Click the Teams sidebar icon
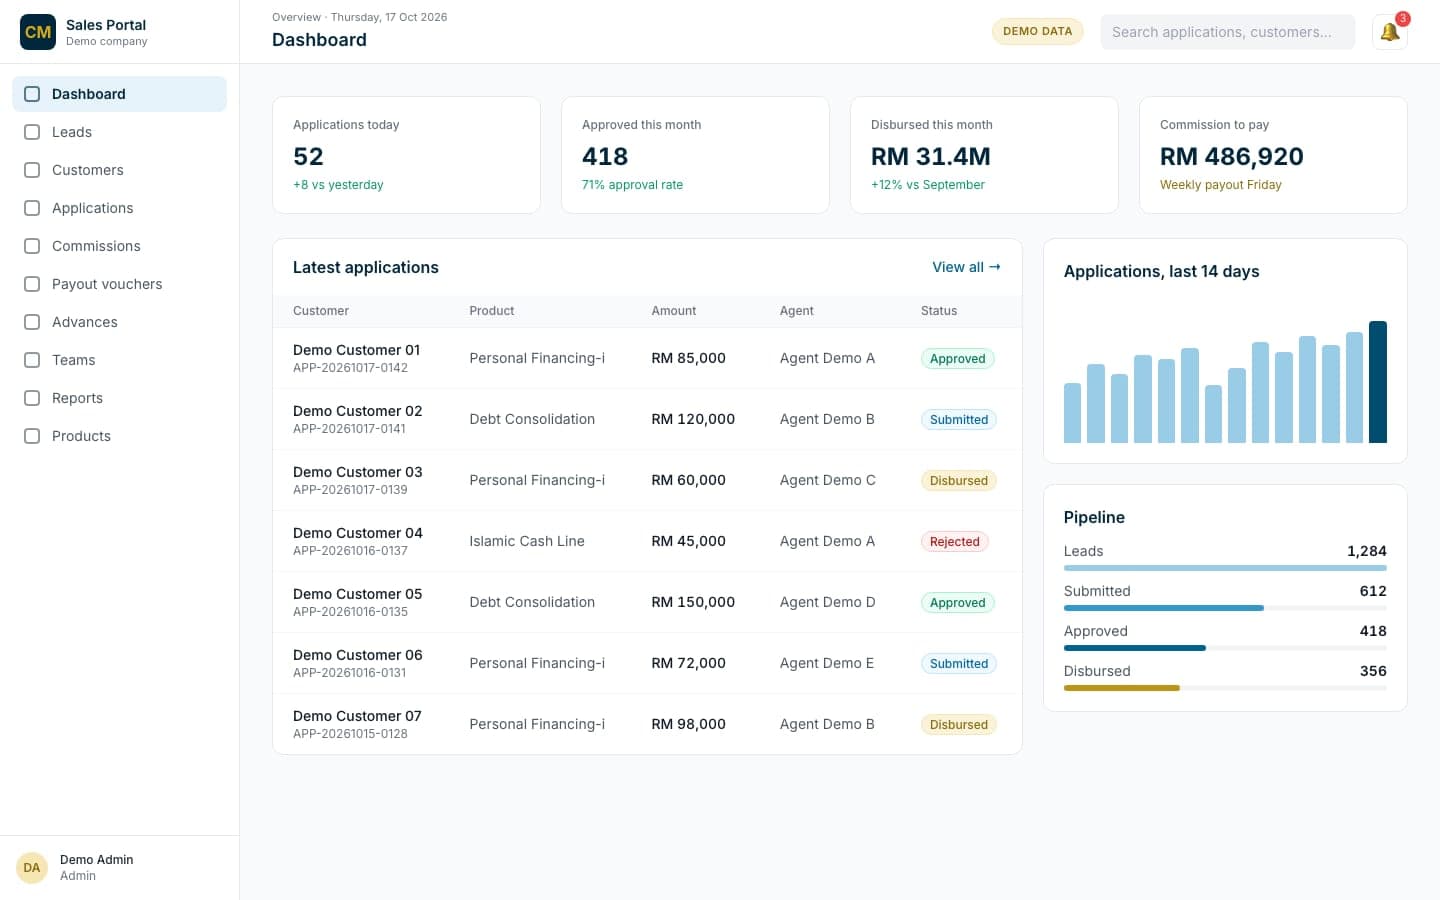 (32, 360)
